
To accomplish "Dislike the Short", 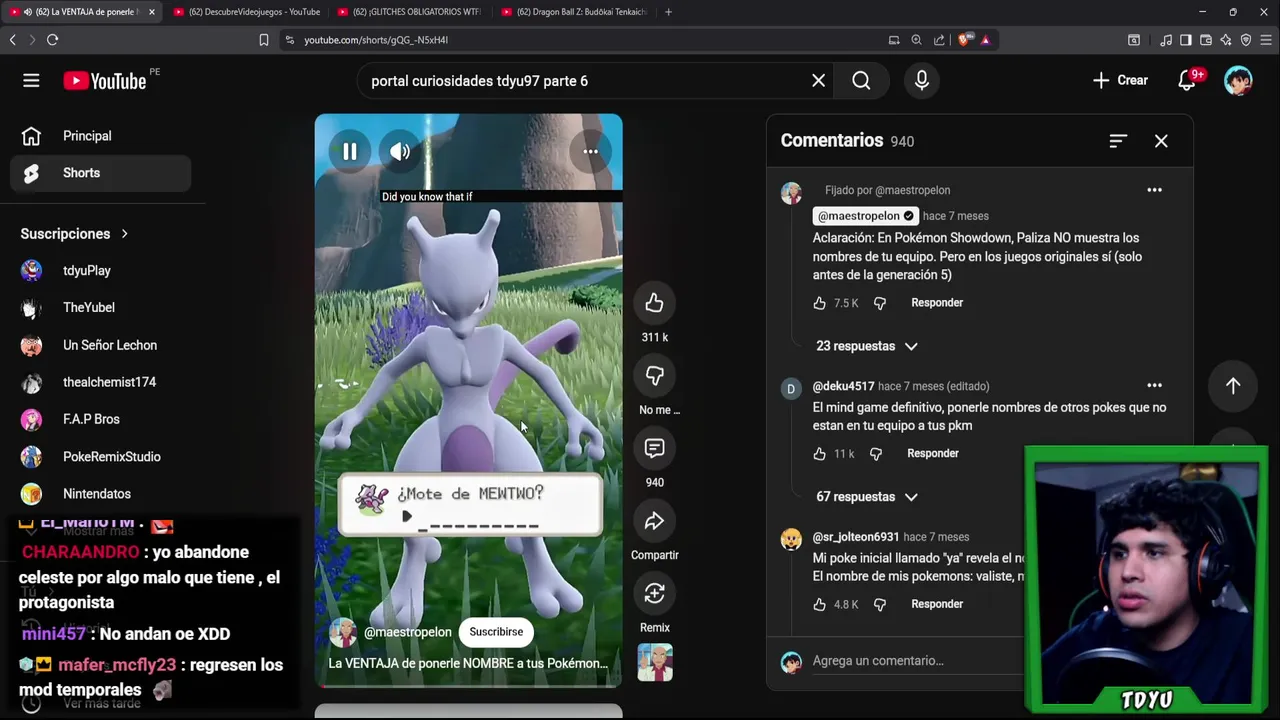I will 654,376.
